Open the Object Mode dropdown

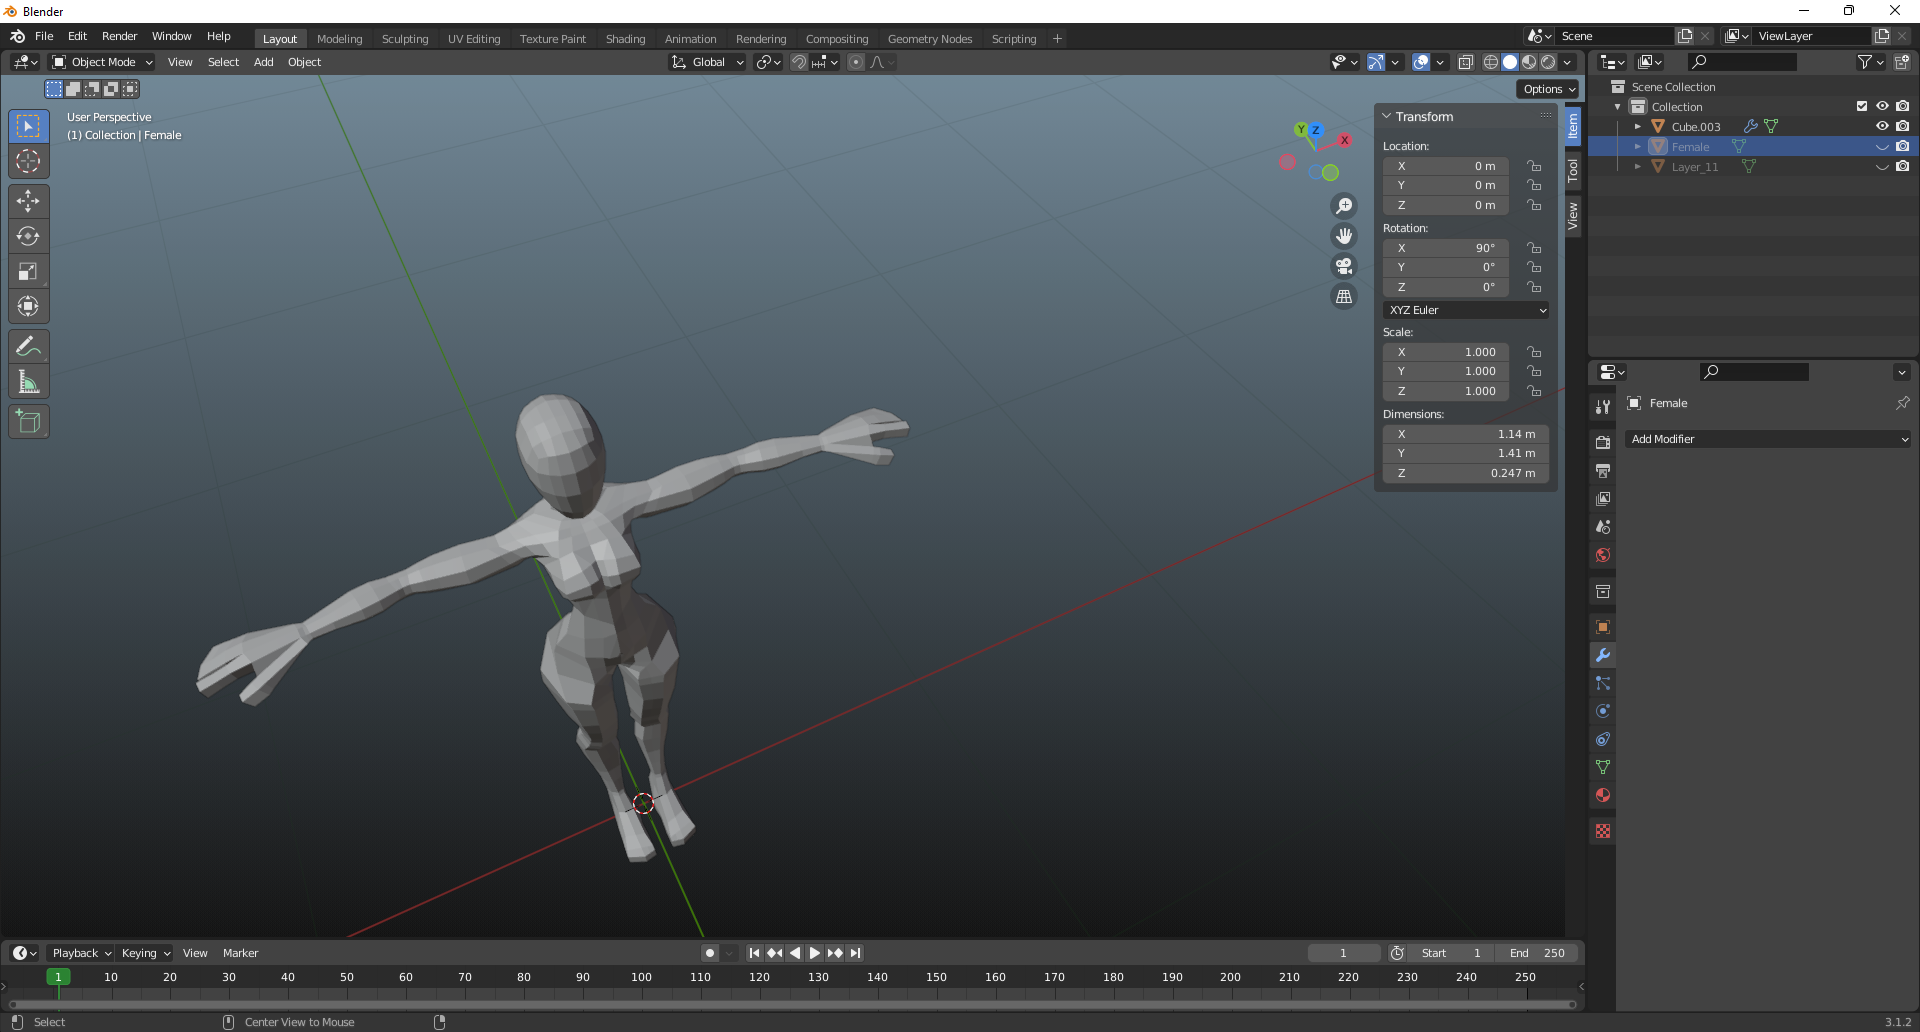click(x=103, y=62)
